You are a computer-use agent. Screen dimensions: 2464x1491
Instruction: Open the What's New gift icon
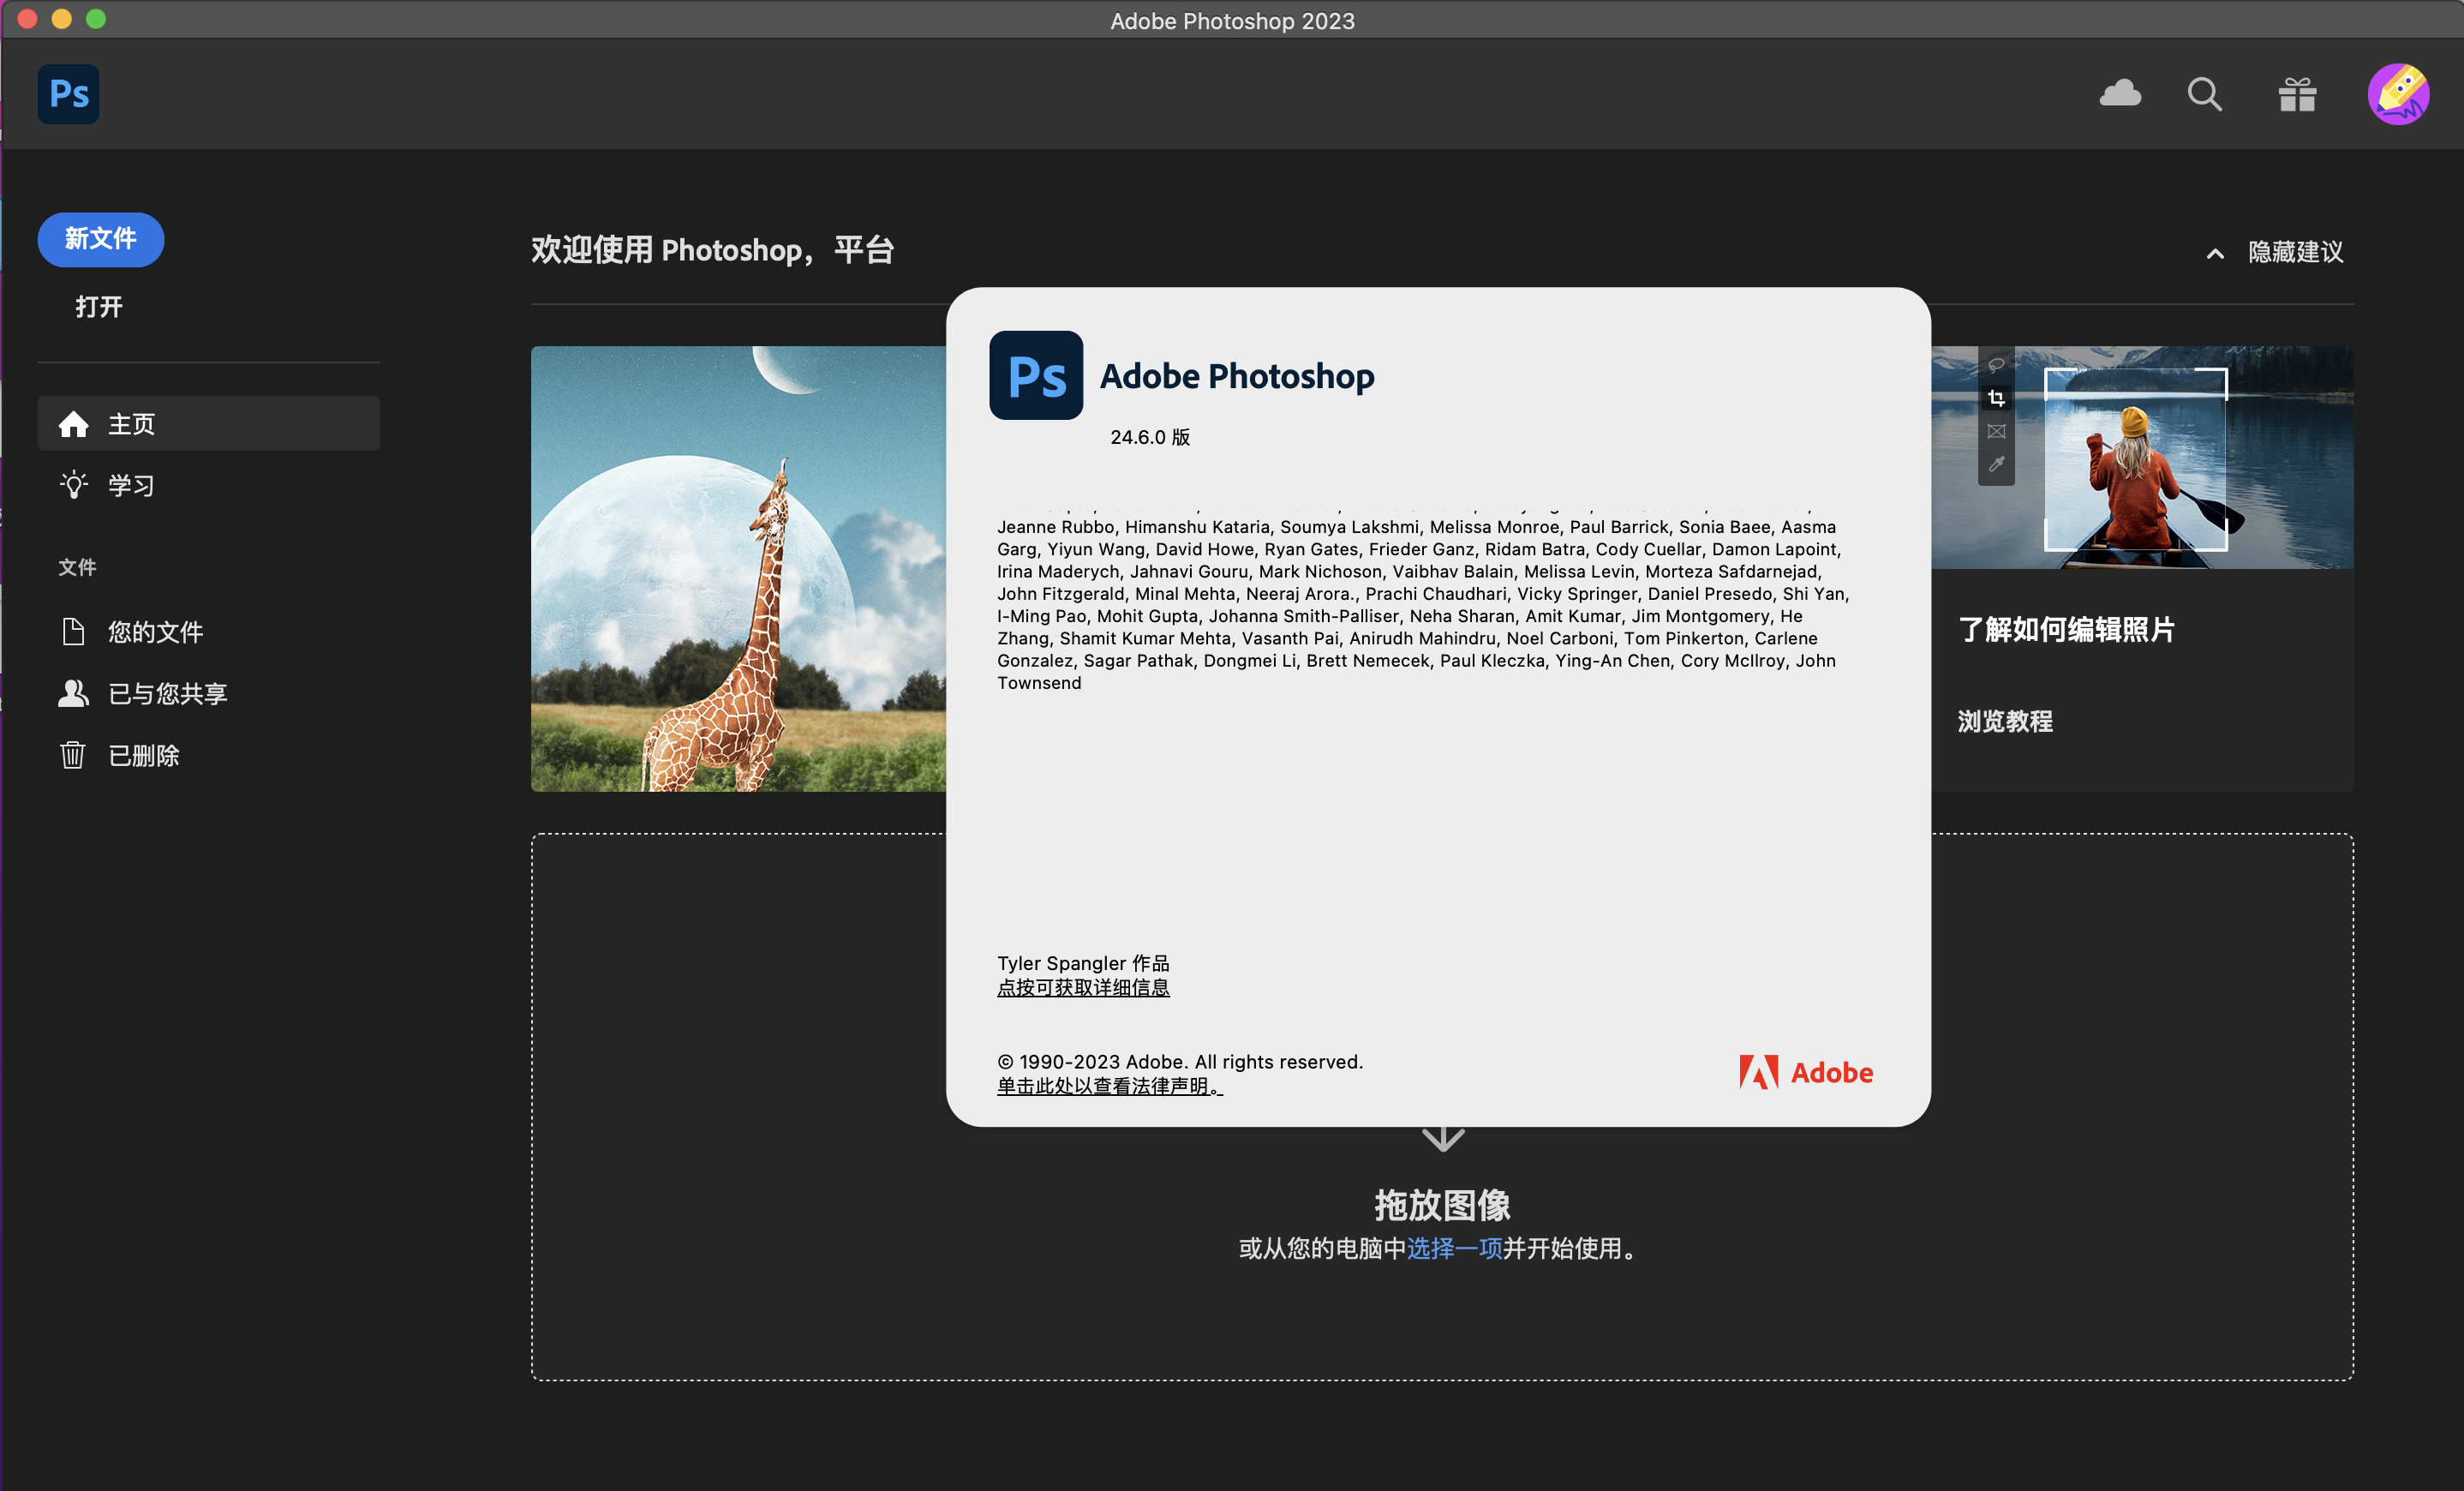[2297, 94]
